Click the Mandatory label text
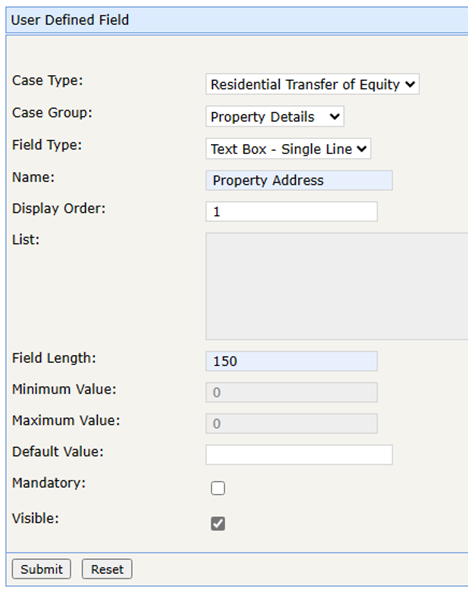 pos(49,483)
